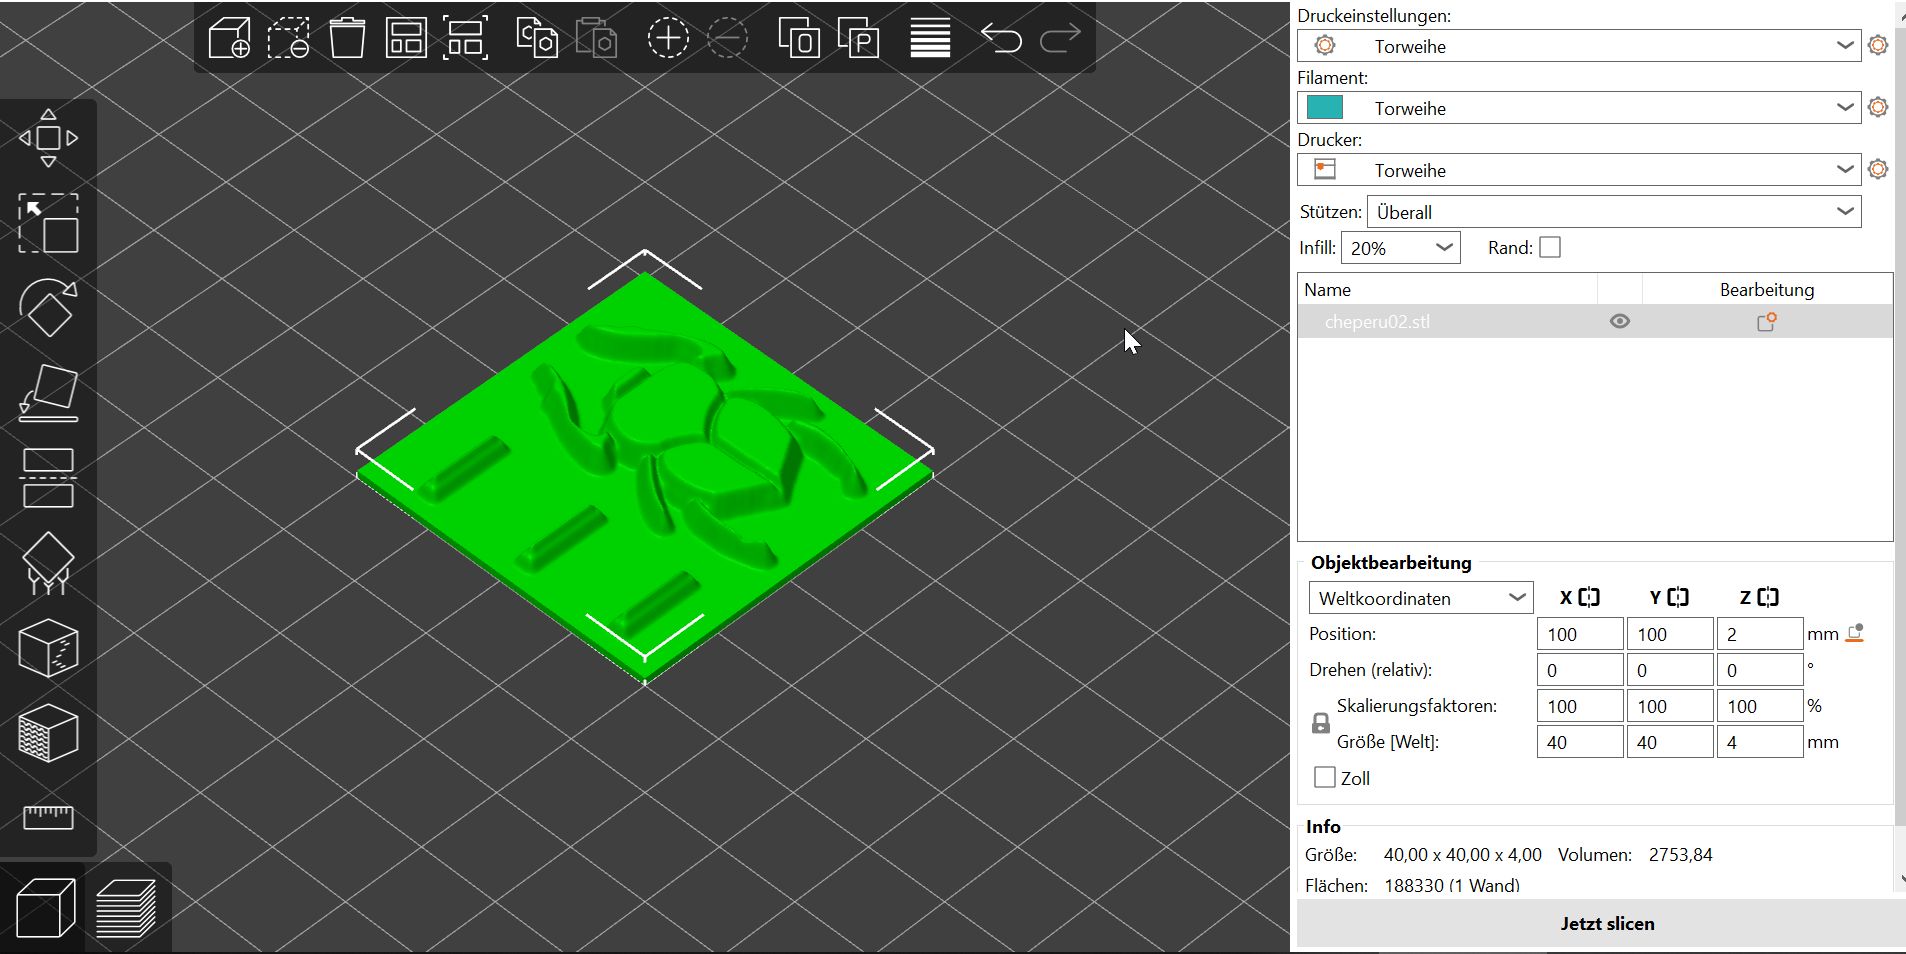Toggle visibility of cheperu02.stl

1620,322
